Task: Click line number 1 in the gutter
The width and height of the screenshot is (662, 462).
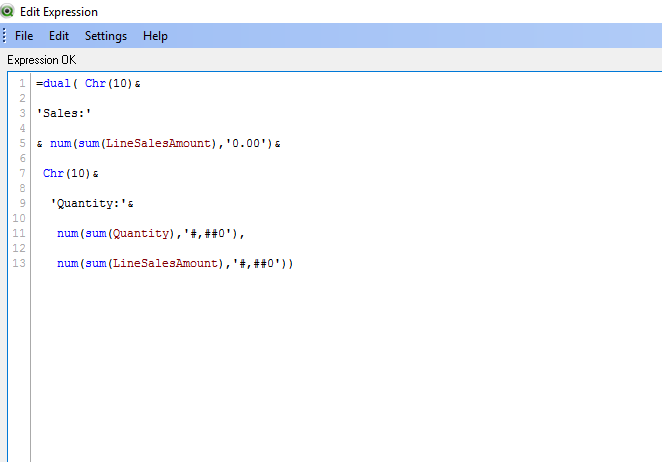Action: pos(22,83)
